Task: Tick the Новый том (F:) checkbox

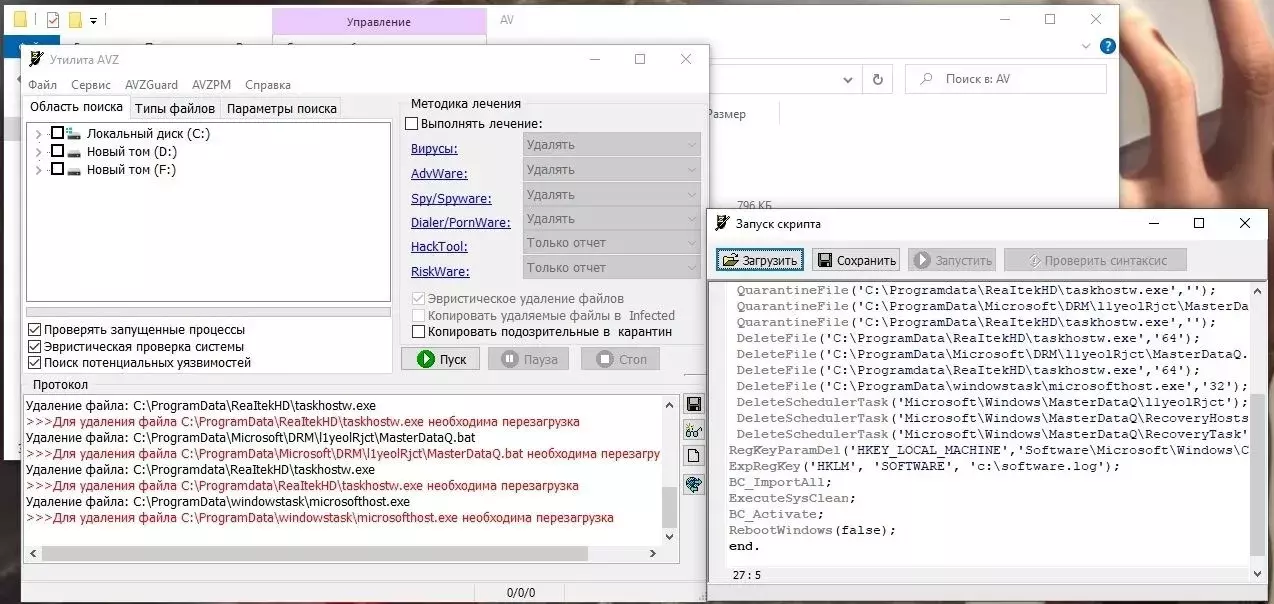Action: [x=57, y=169]
